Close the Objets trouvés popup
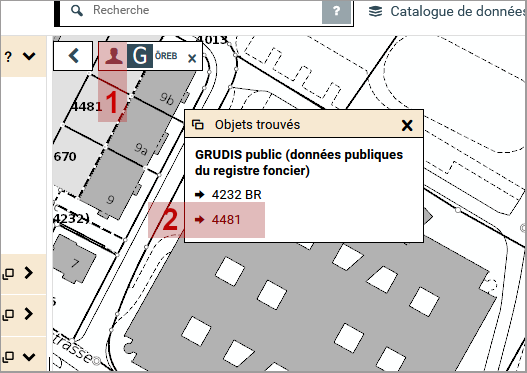The width and height of the screenshot is (527, 373). (x=407, y=125)
